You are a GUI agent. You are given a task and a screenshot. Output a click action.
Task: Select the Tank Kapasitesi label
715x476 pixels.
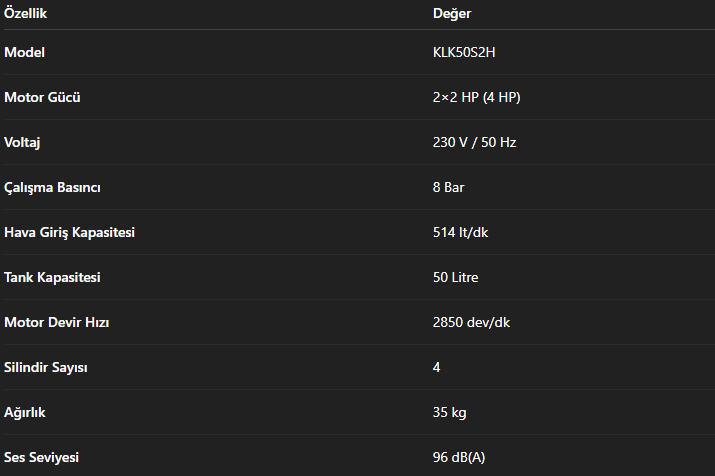pyautogui.click(x=52, y=277)
